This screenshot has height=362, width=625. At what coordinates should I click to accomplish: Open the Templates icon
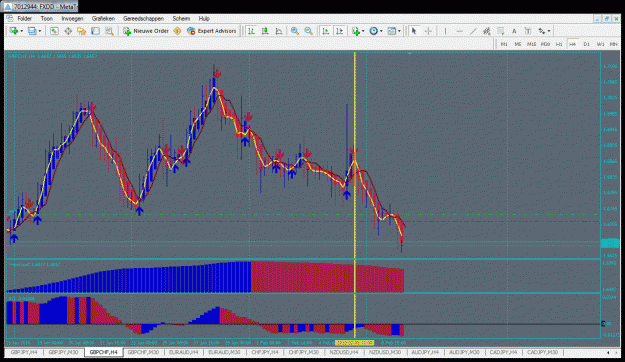pyautogui.click(x=392, y=31)
